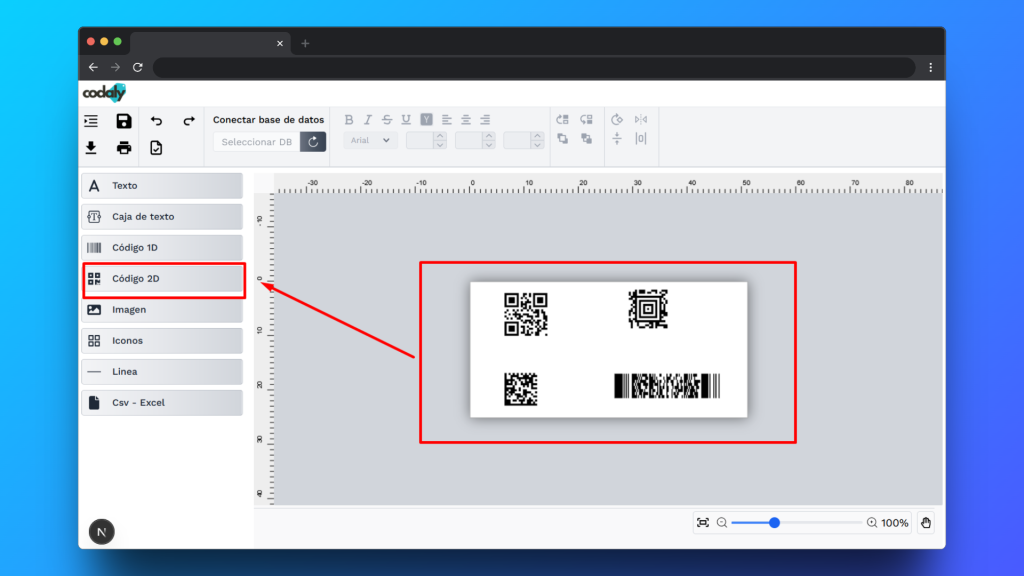Viewport: 1024px width, 576px height.
Task: Activate the hand pan tool
Action: coord(926,522)
